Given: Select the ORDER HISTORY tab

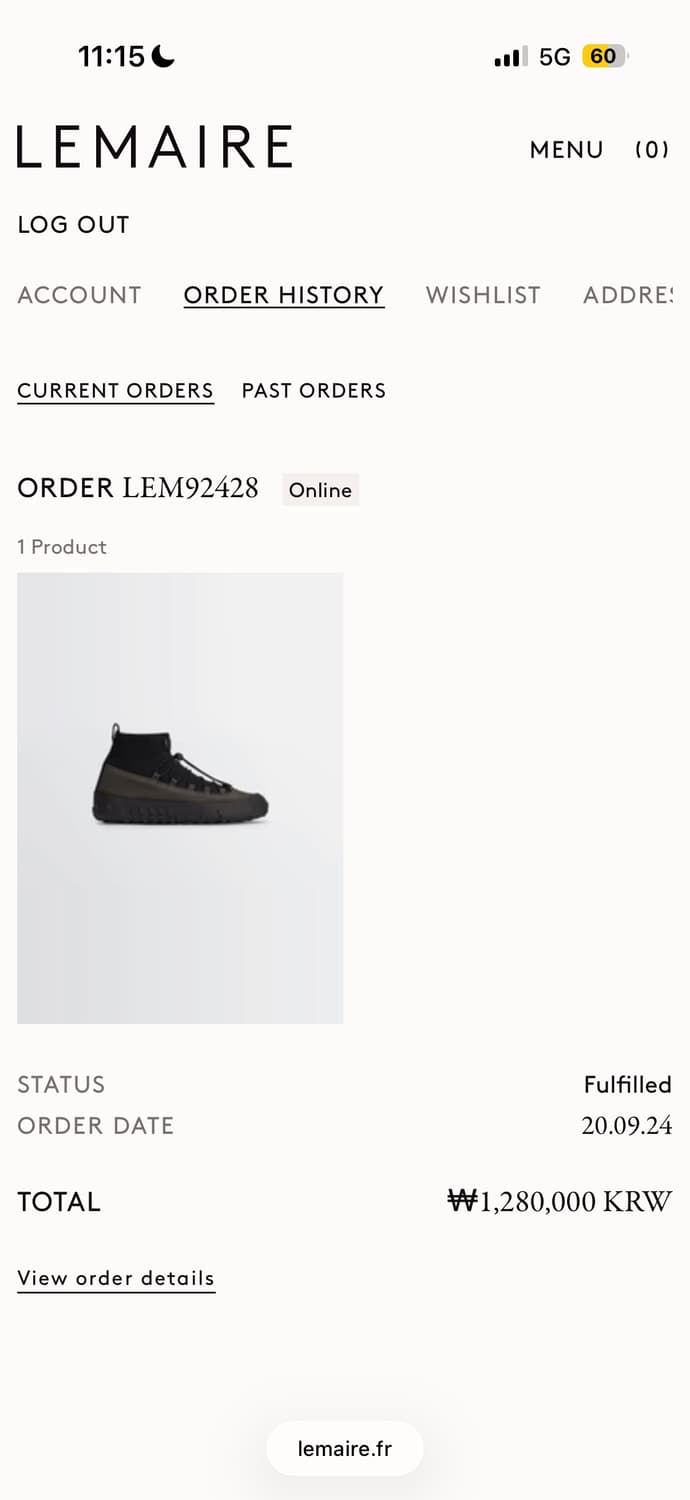Looking at the screenshot, I should point(284,295).
